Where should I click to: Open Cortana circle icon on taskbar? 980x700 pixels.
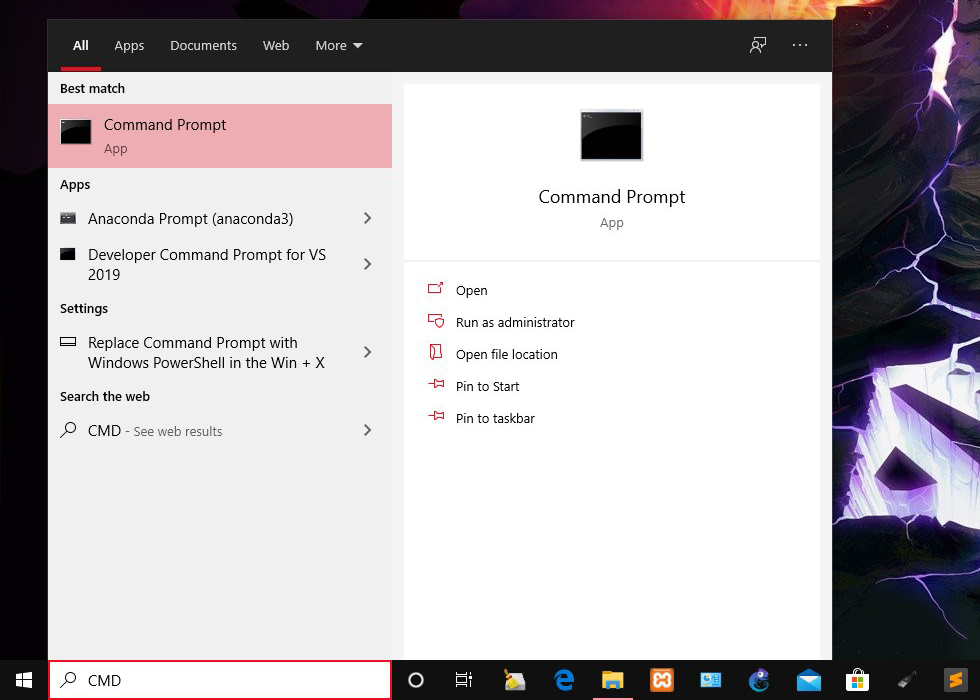click(x=416, y=680)
